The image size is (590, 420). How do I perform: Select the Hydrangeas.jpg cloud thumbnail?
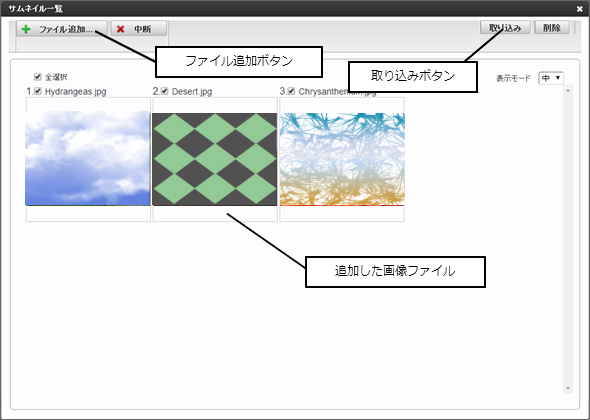point(88,158)
